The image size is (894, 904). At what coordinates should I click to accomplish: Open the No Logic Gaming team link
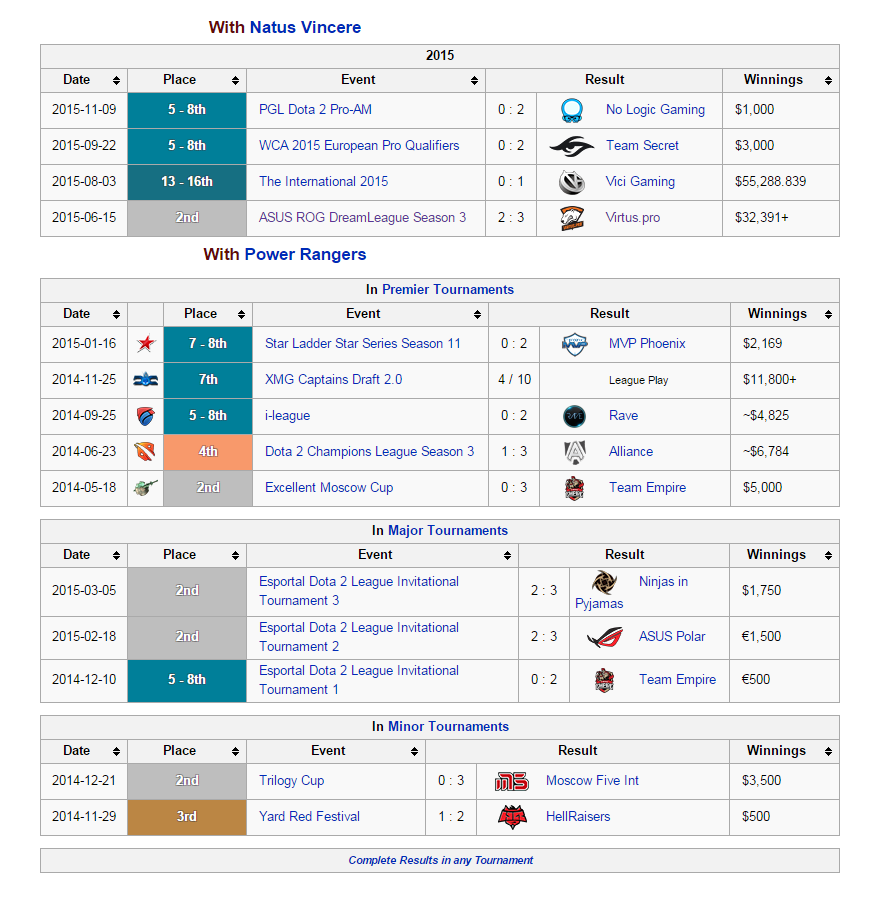click(x=655, y=110)
